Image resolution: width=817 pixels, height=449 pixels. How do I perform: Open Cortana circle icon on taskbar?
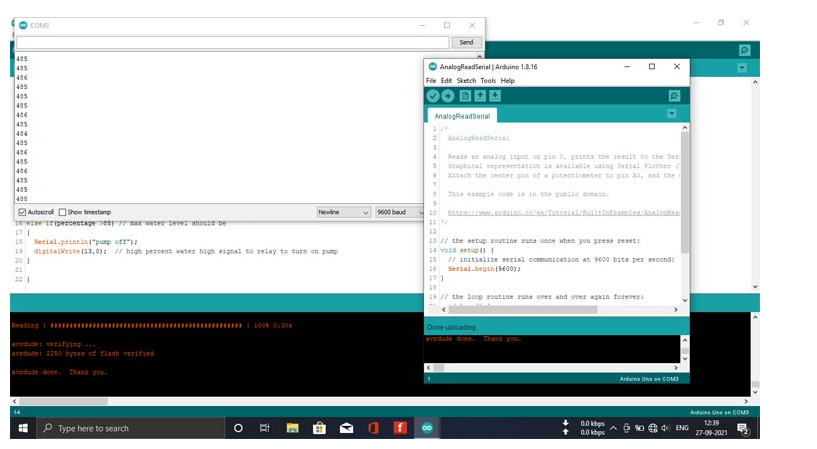point(238,428)
